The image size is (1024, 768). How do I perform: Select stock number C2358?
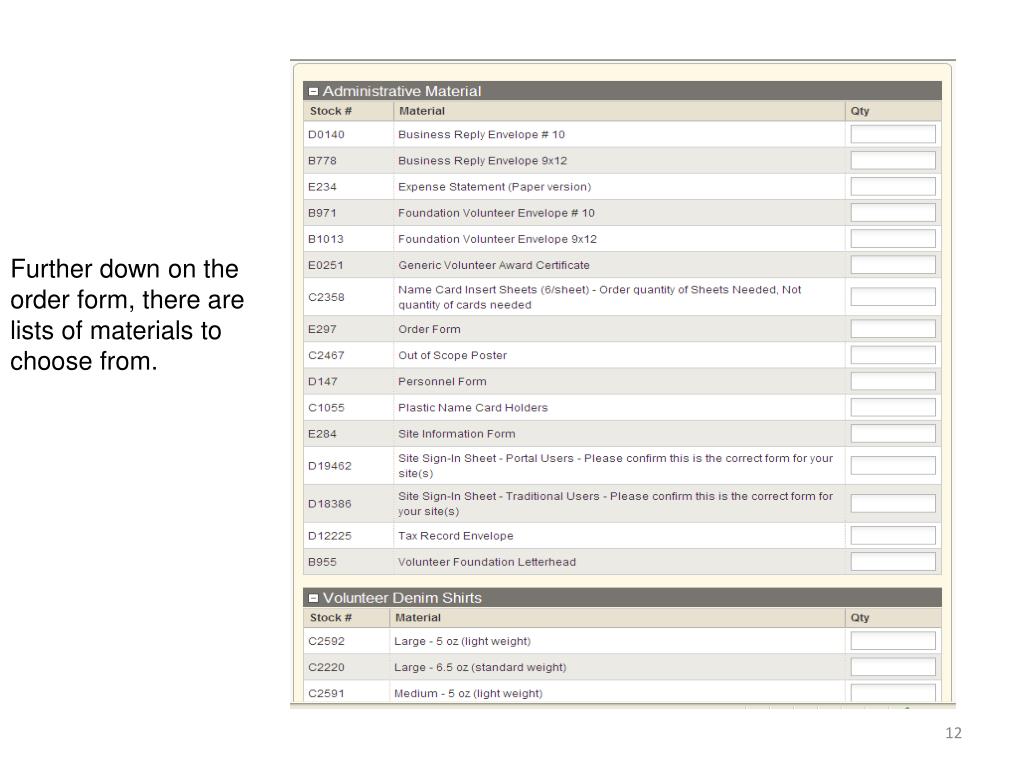(x=326, y=297)
